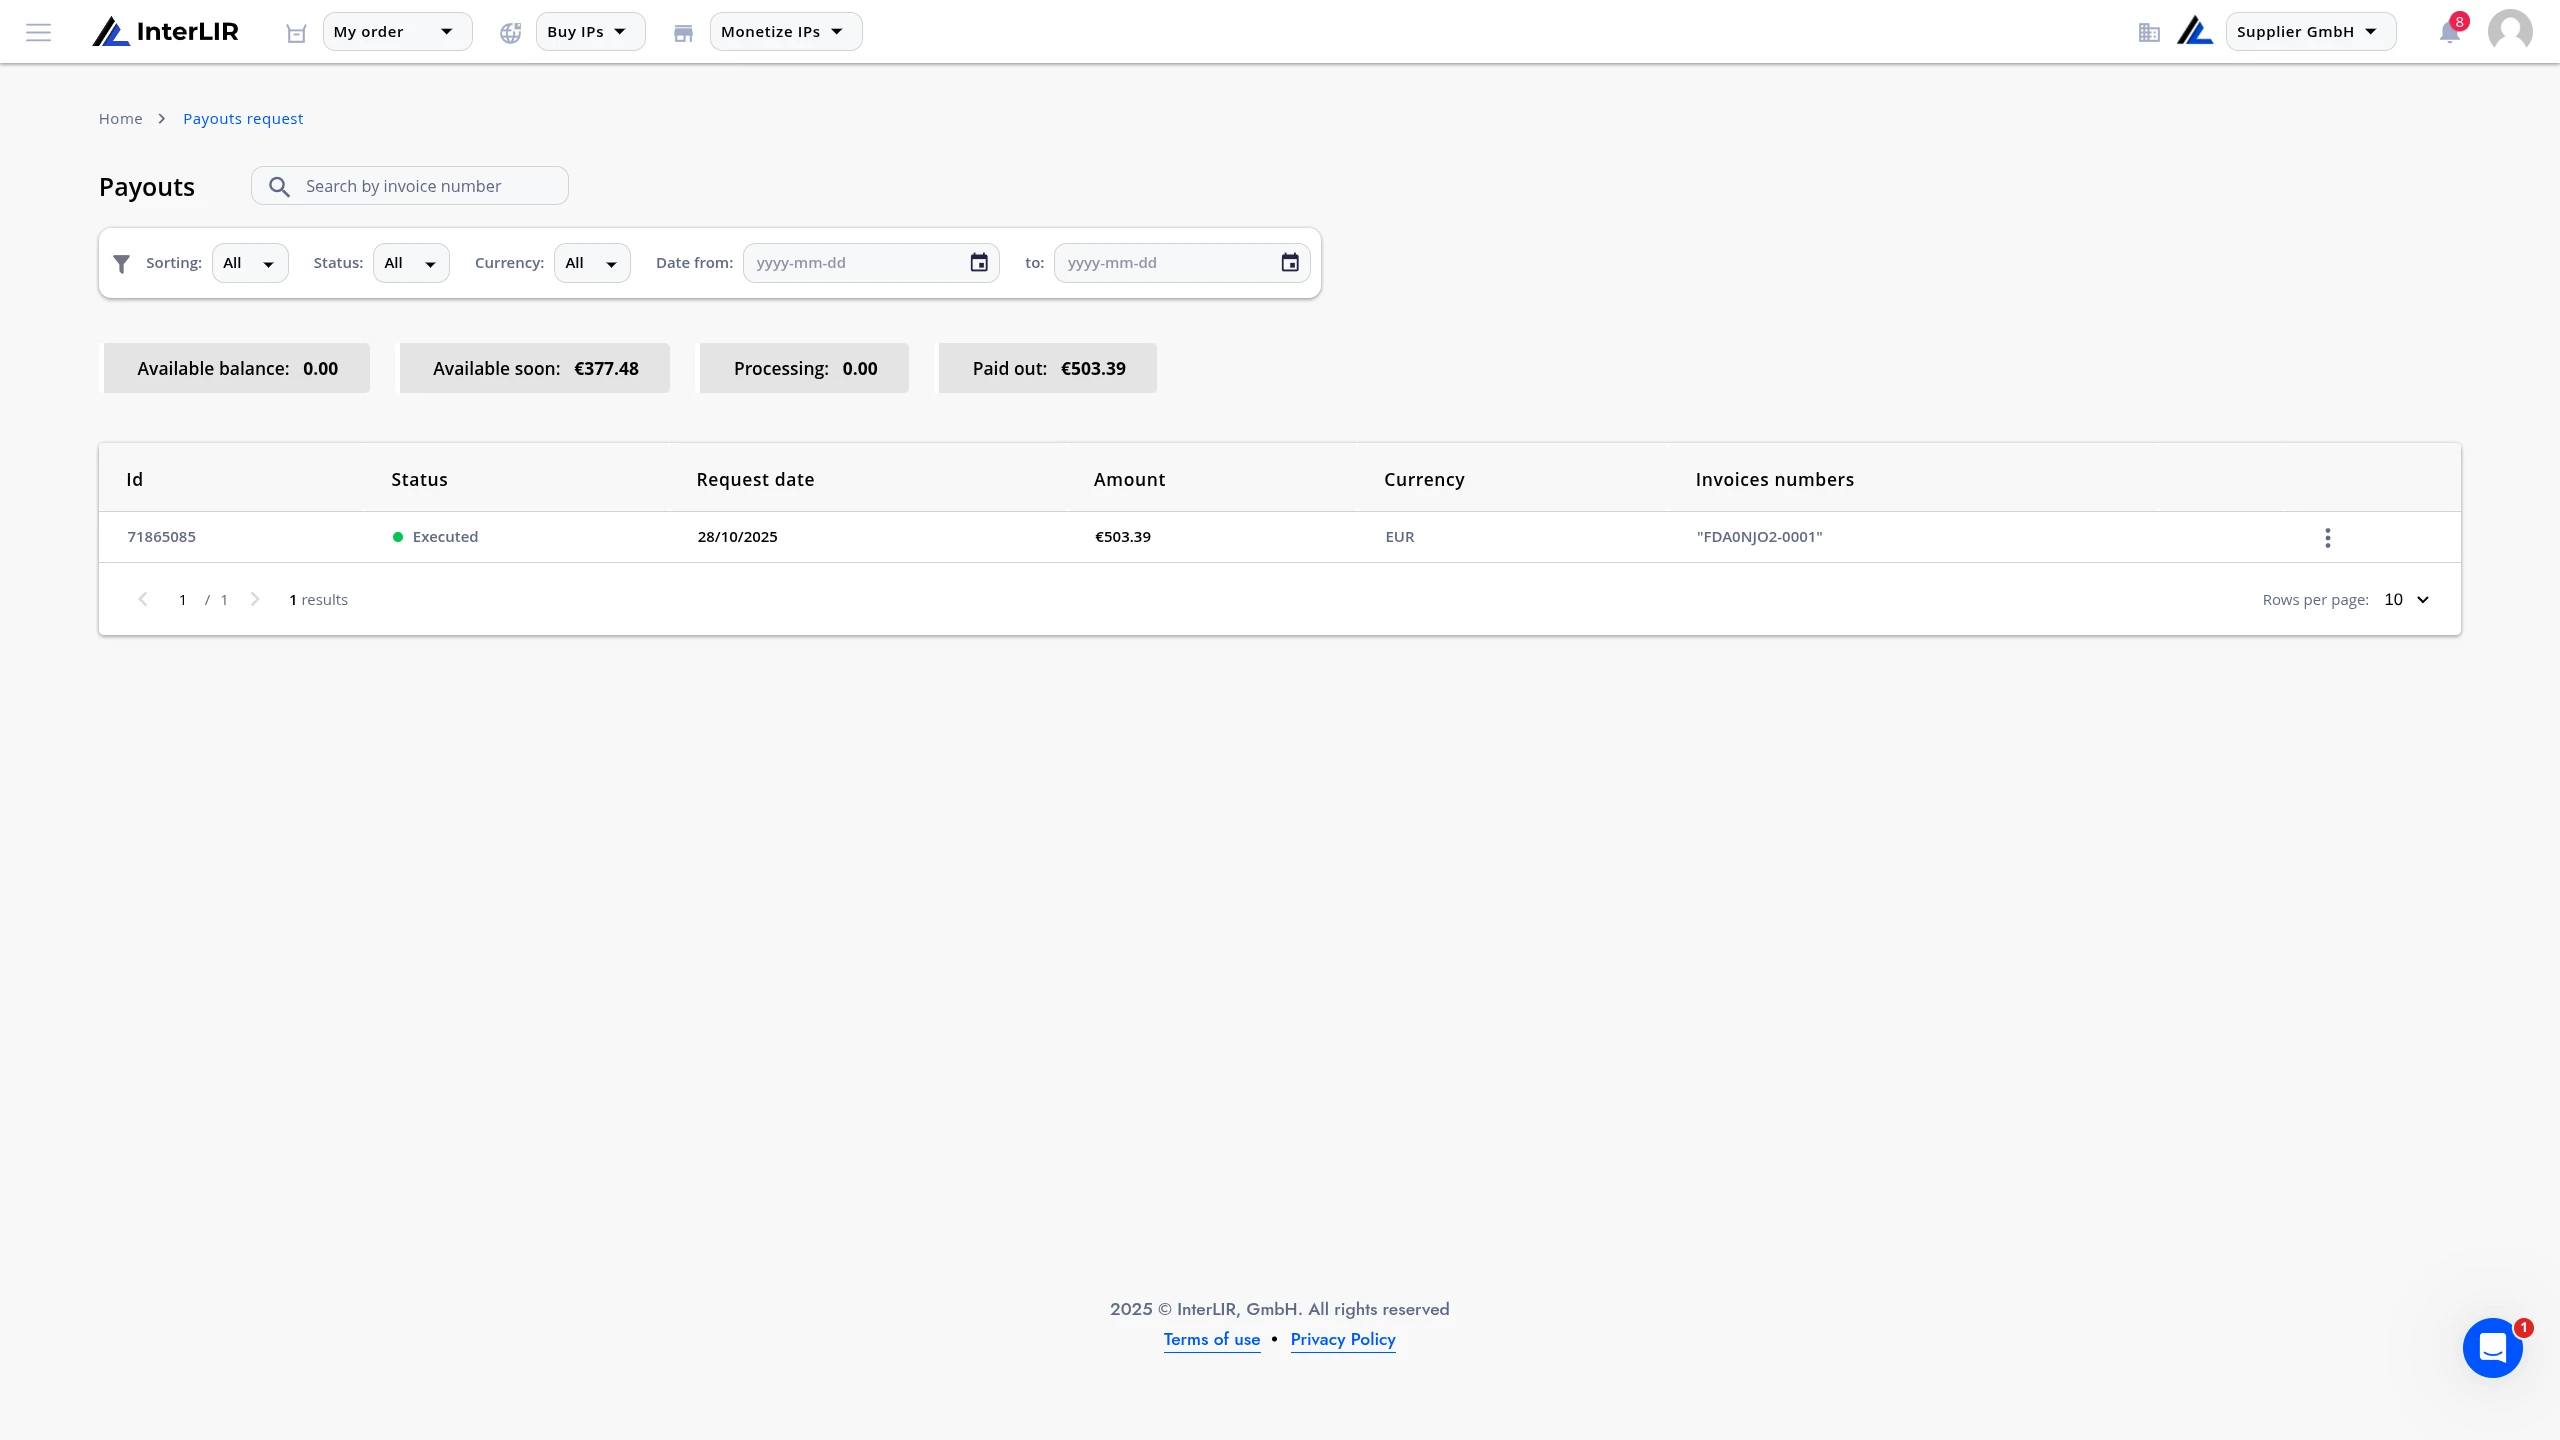Click the Available soon €377.48 card
The height and width of the screenshot is (1440, 2560).
click(535, 368)
